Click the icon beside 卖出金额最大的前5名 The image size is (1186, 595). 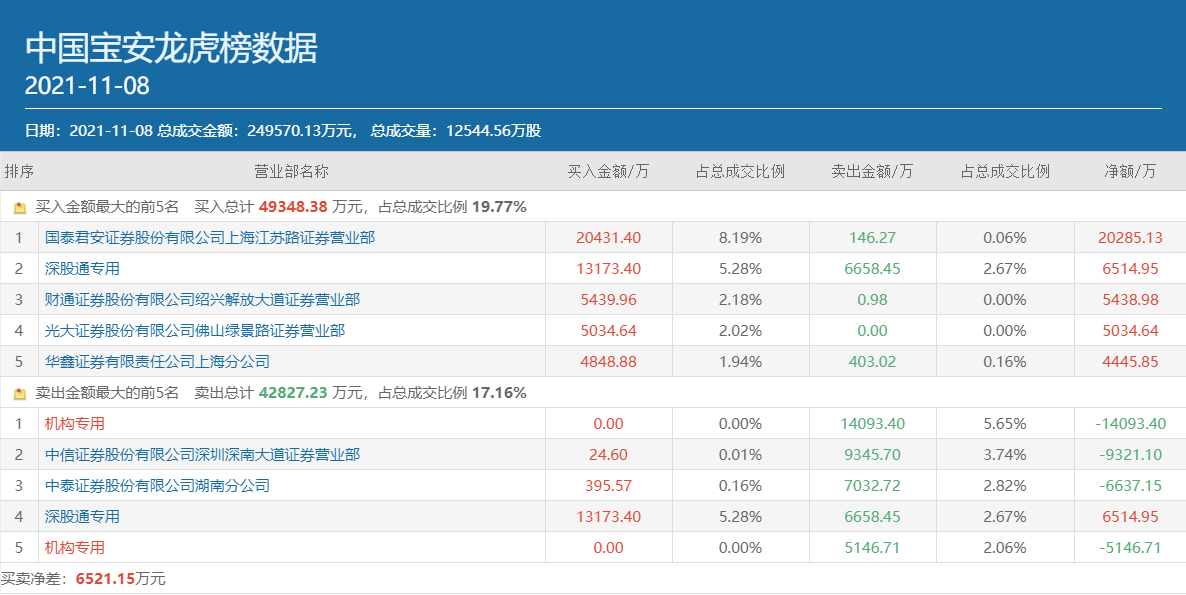[19, 394]
